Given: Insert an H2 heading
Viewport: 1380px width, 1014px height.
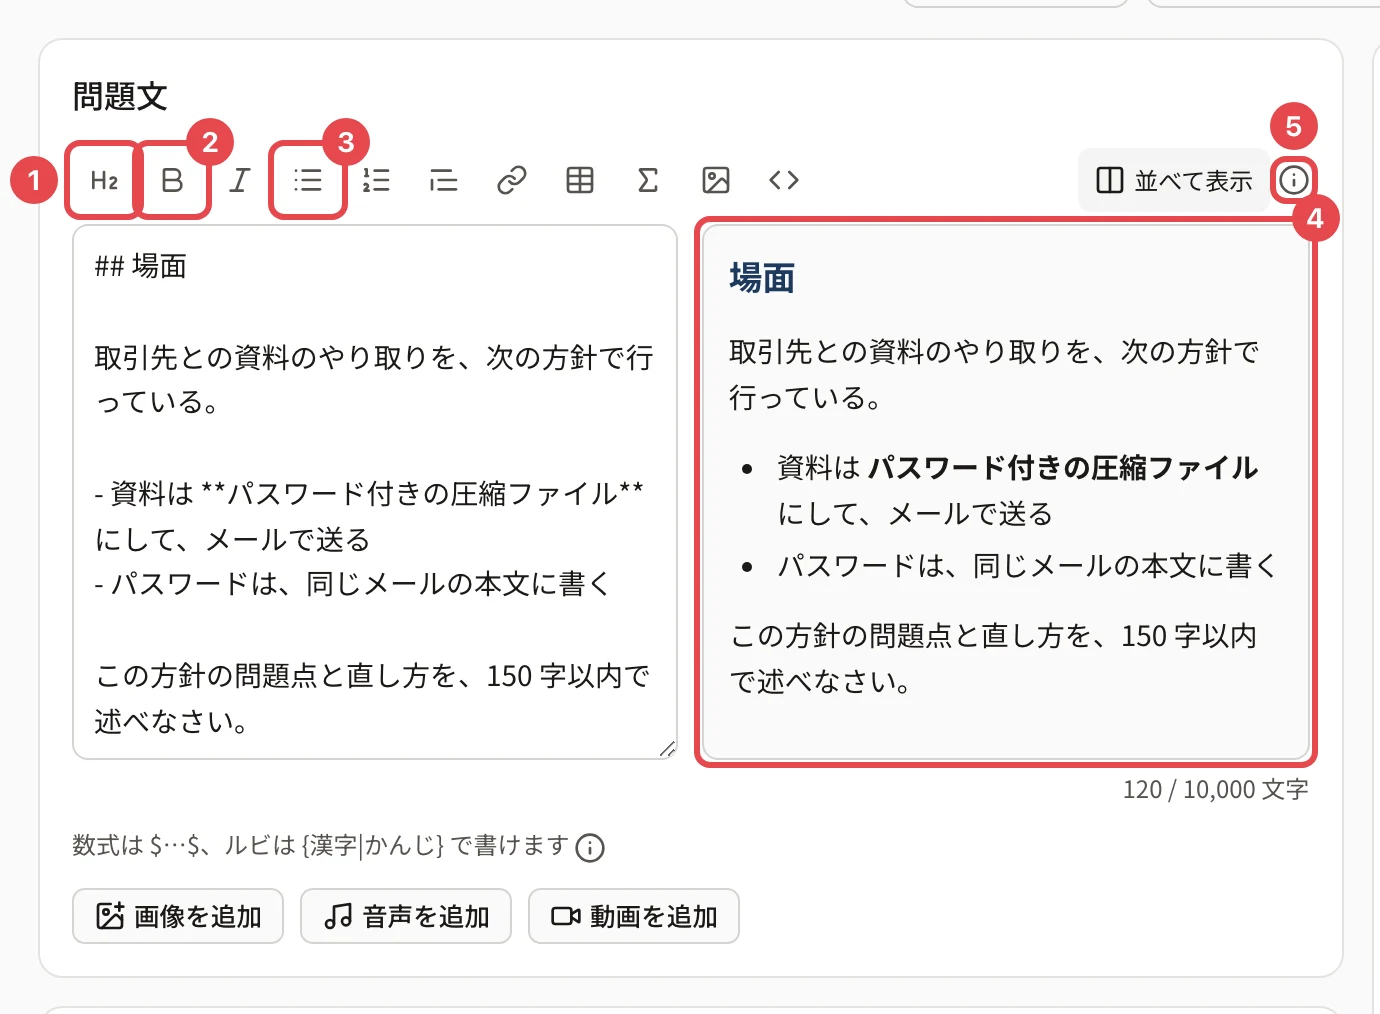Looking at the screenshot, I should pyautogui.click(x=104, y=180).
